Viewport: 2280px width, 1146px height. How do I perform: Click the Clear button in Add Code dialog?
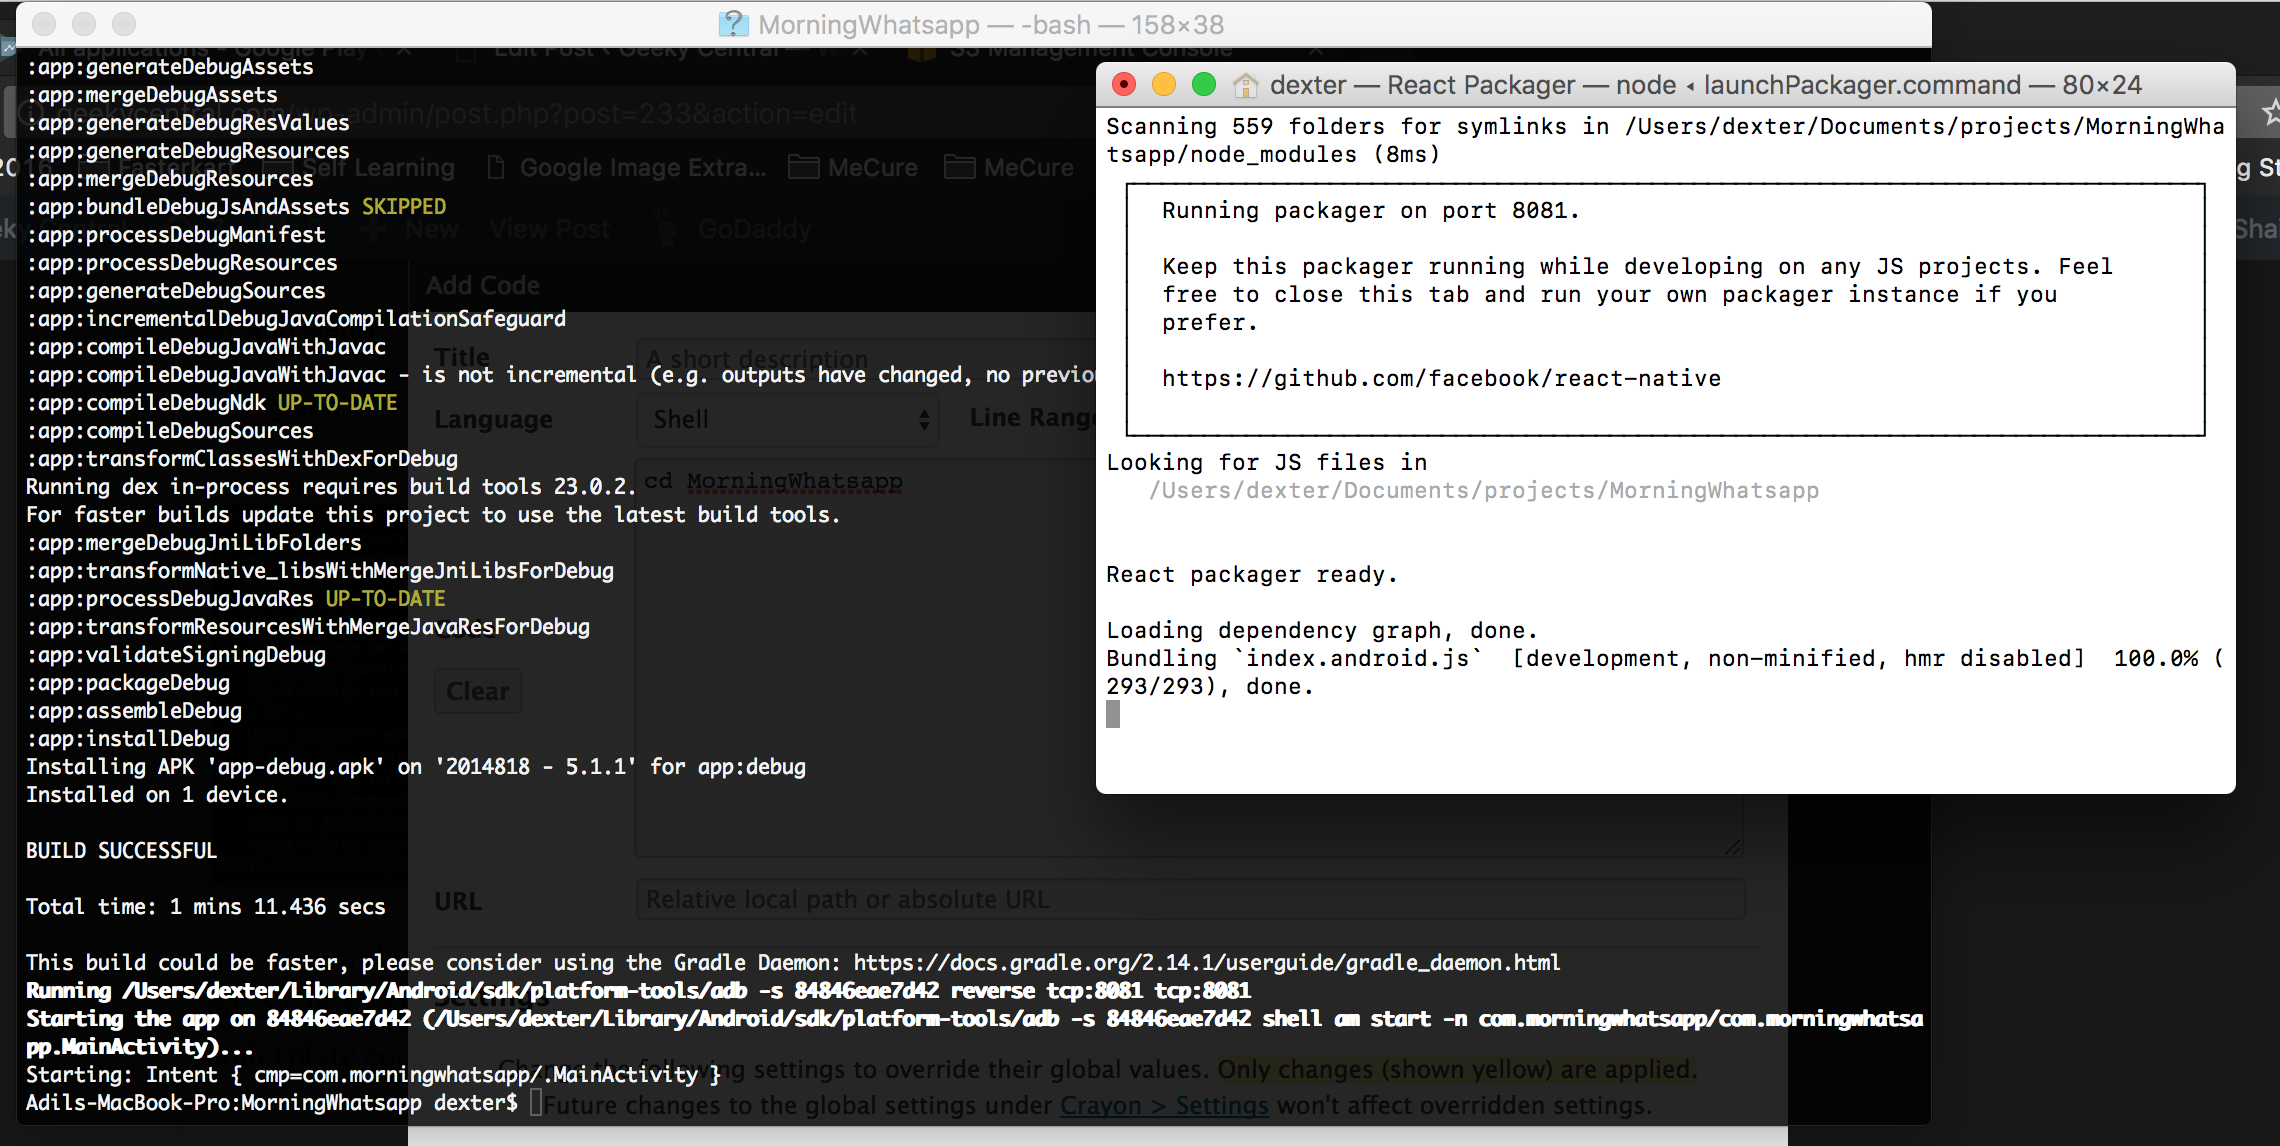tap(478, 691)
